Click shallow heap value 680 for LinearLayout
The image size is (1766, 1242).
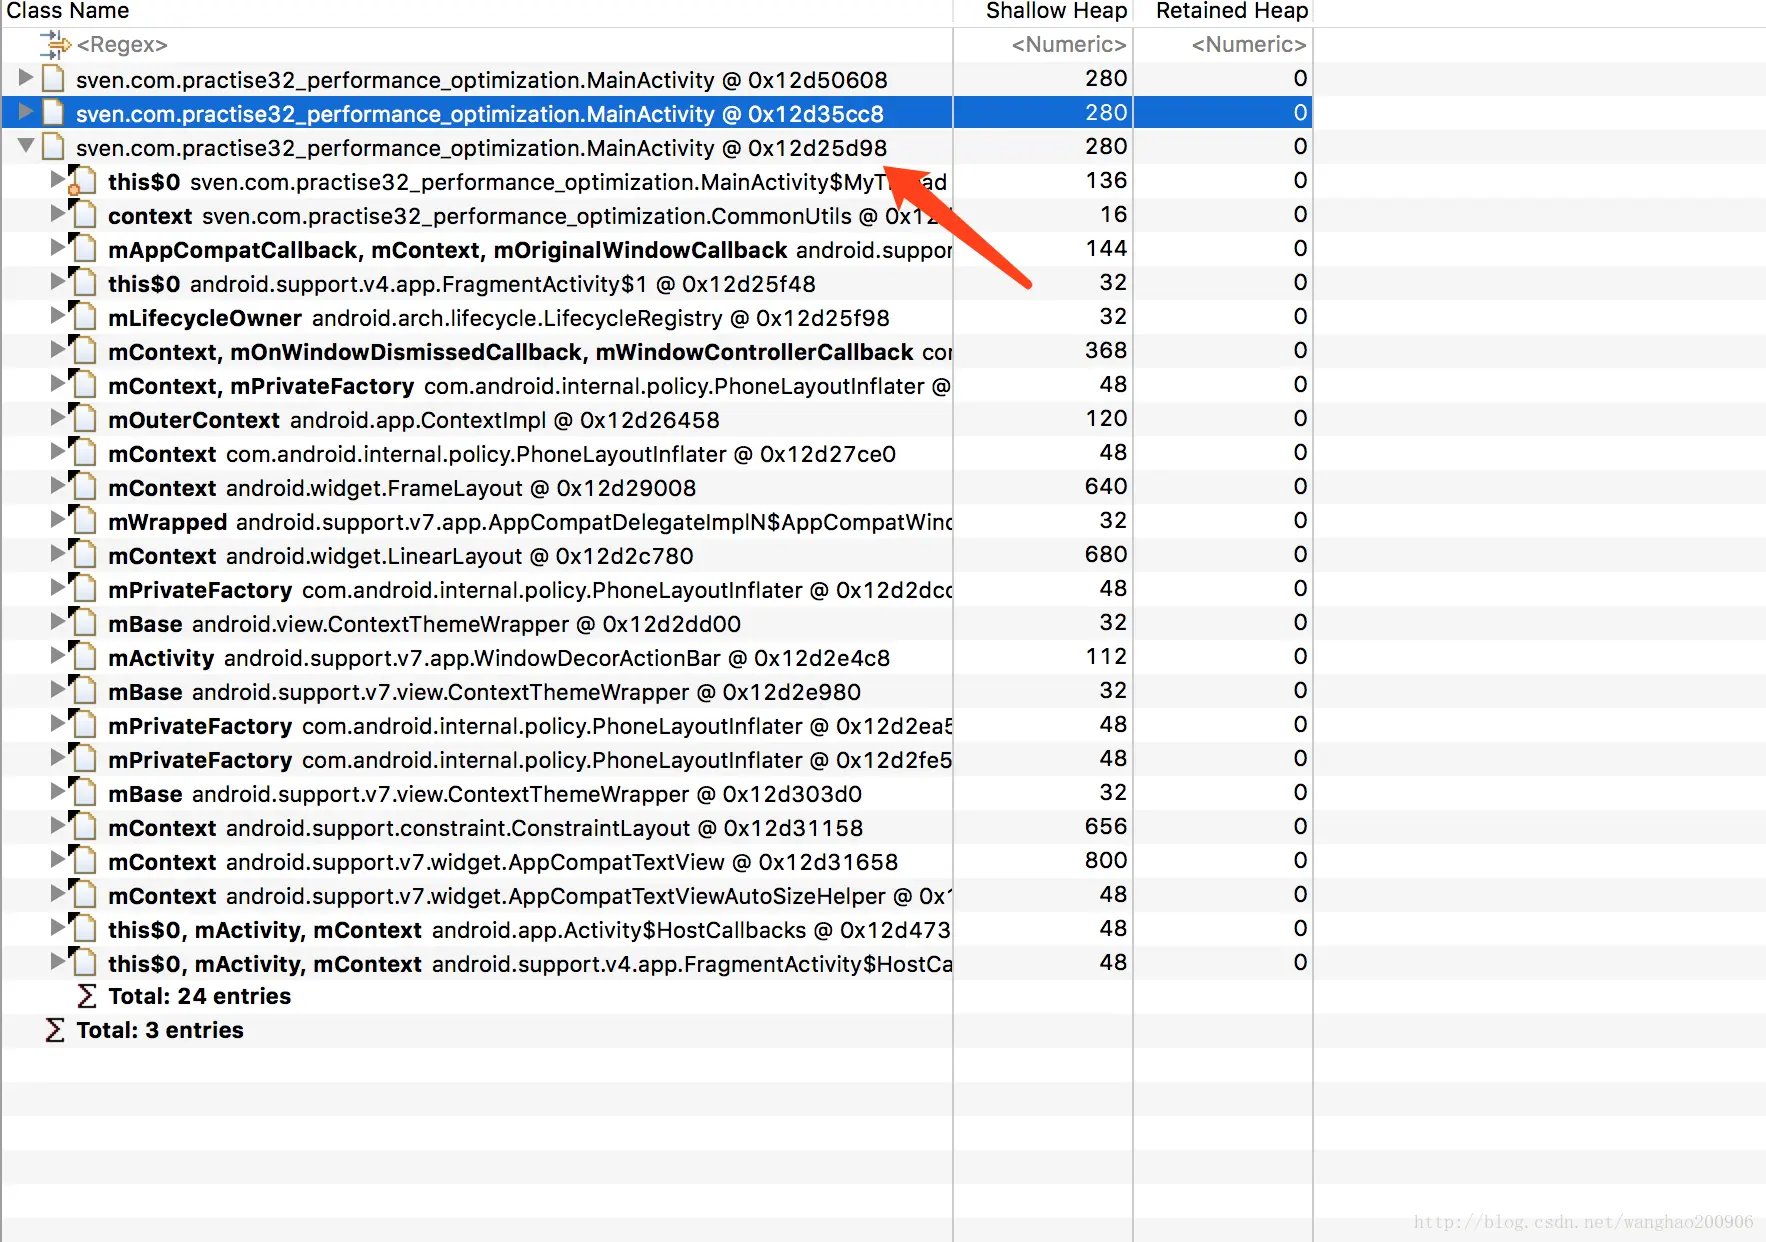coord(1106,554)
